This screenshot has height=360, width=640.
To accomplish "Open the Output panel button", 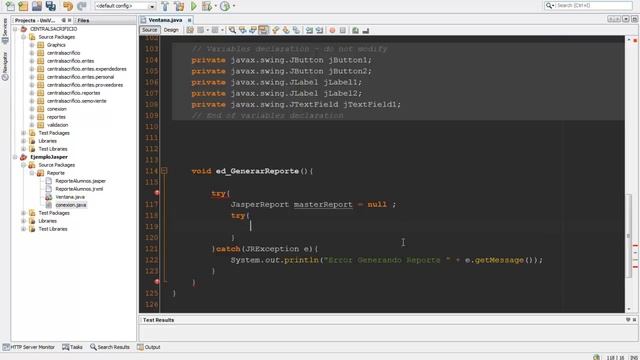I will click(149, 347).
